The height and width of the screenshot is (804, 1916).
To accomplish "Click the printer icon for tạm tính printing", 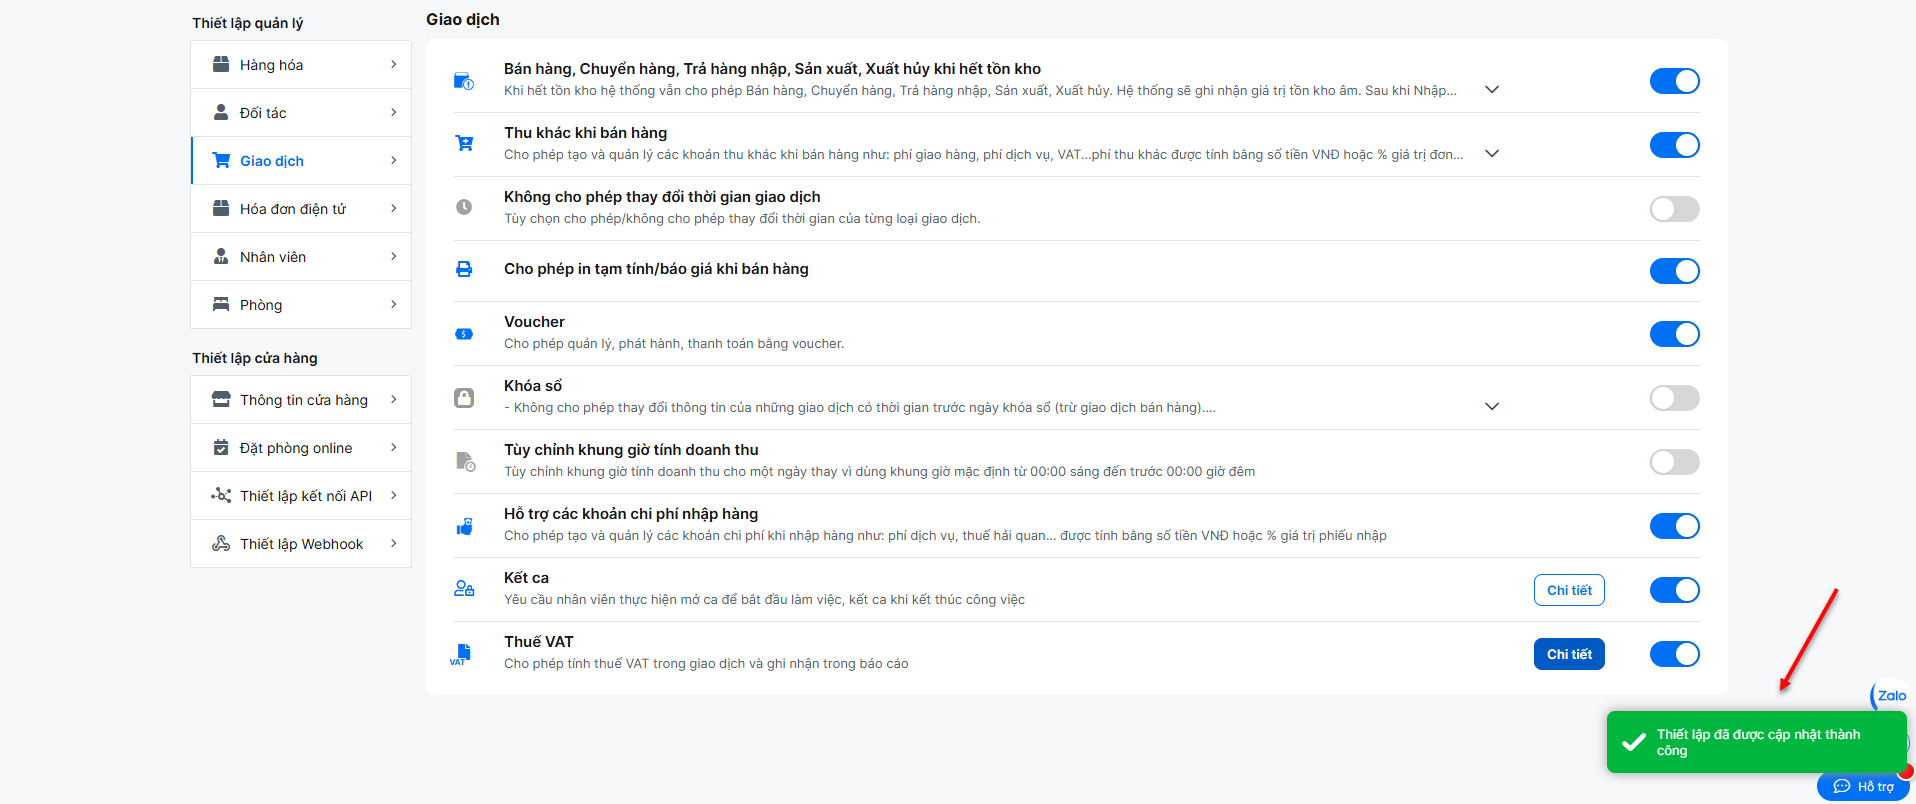I will coord(464,269).
